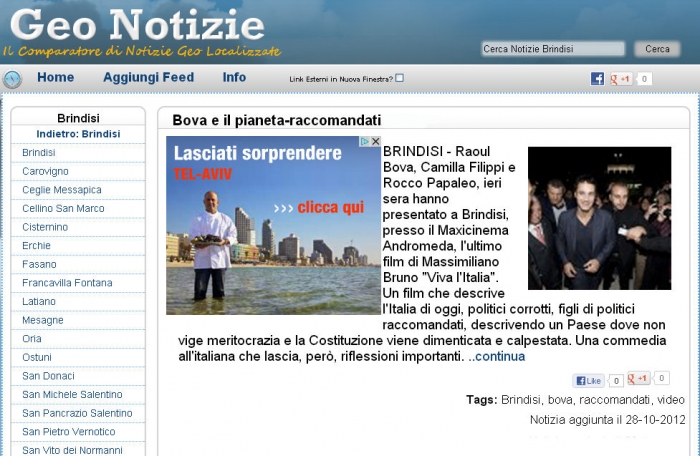Select San Pietro Vernotico in the sidebar
700x456 pixels.
[69, 432]
